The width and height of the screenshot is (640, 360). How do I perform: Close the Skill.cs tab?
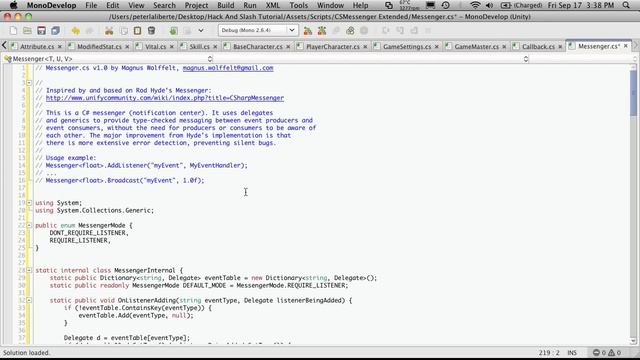(x=215, y=47)
